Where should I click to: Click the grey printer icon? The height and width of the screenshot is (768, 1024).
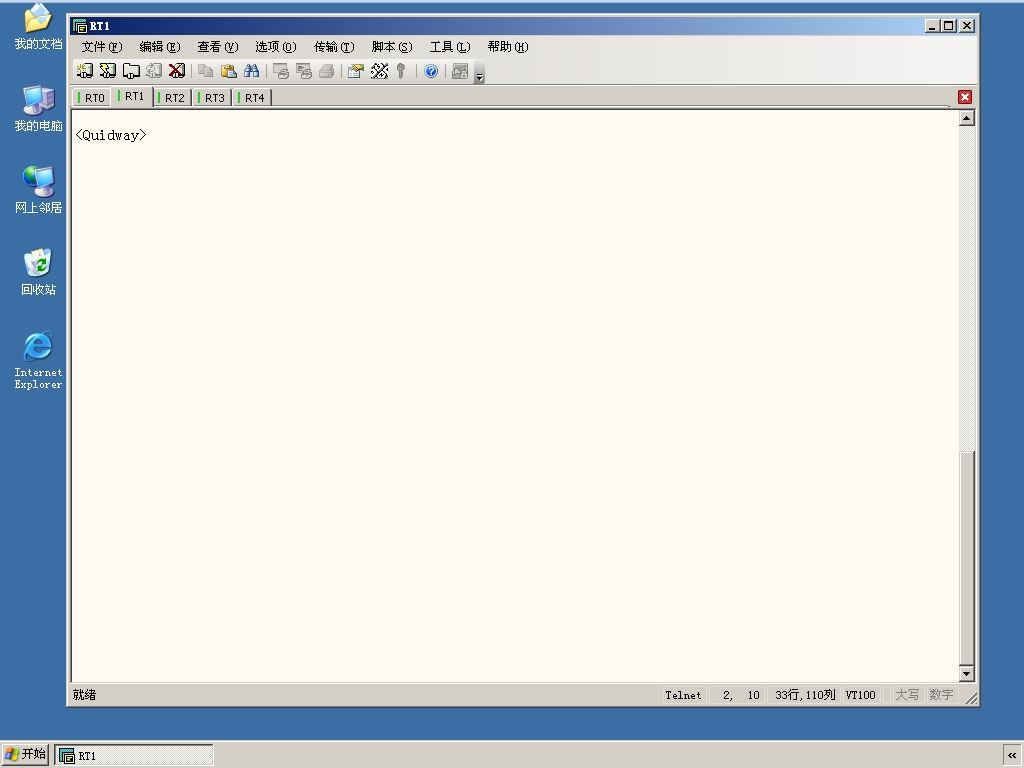click(x=327, y=71)
